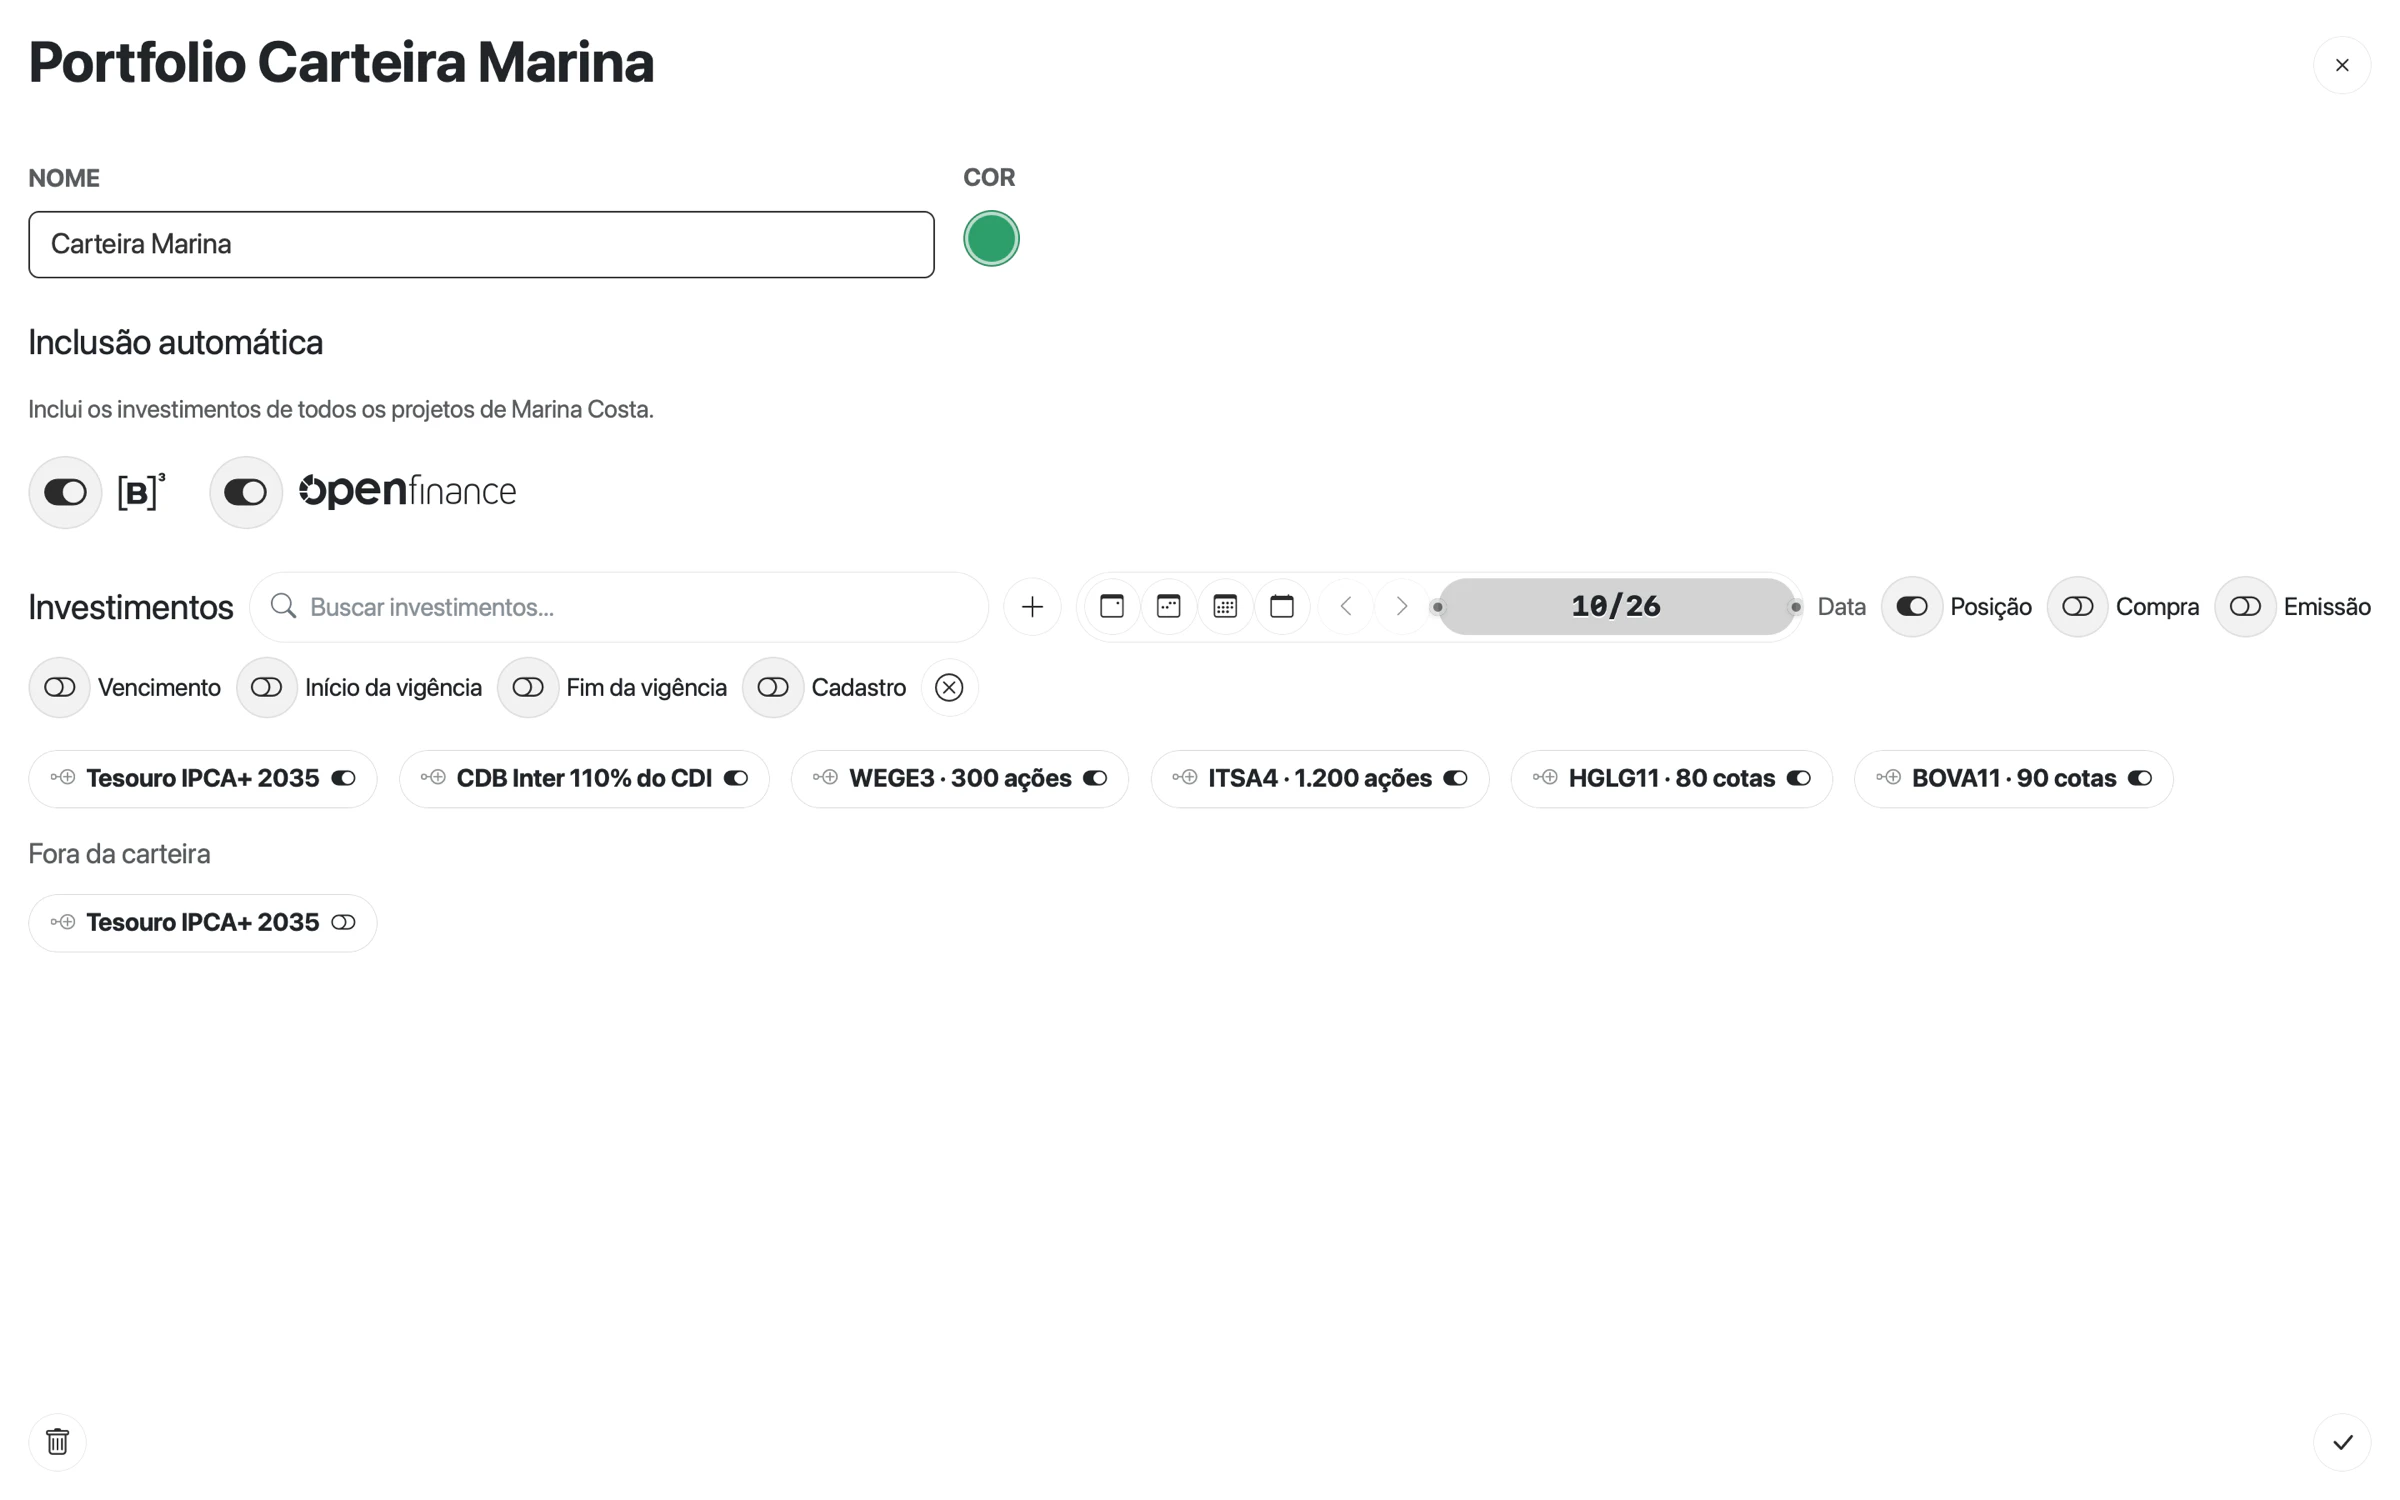Open the green color picker swatch
2400x1500 pixels.
pyautogui.click(x=991, y=239)
